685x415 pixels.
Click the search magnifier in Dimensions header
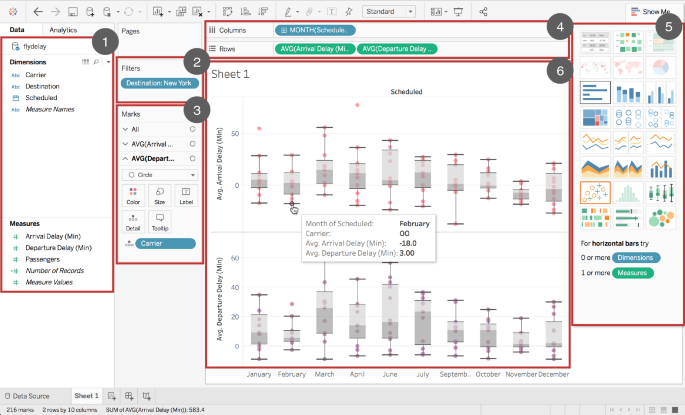pyautogui.click(x=96, y=62)
